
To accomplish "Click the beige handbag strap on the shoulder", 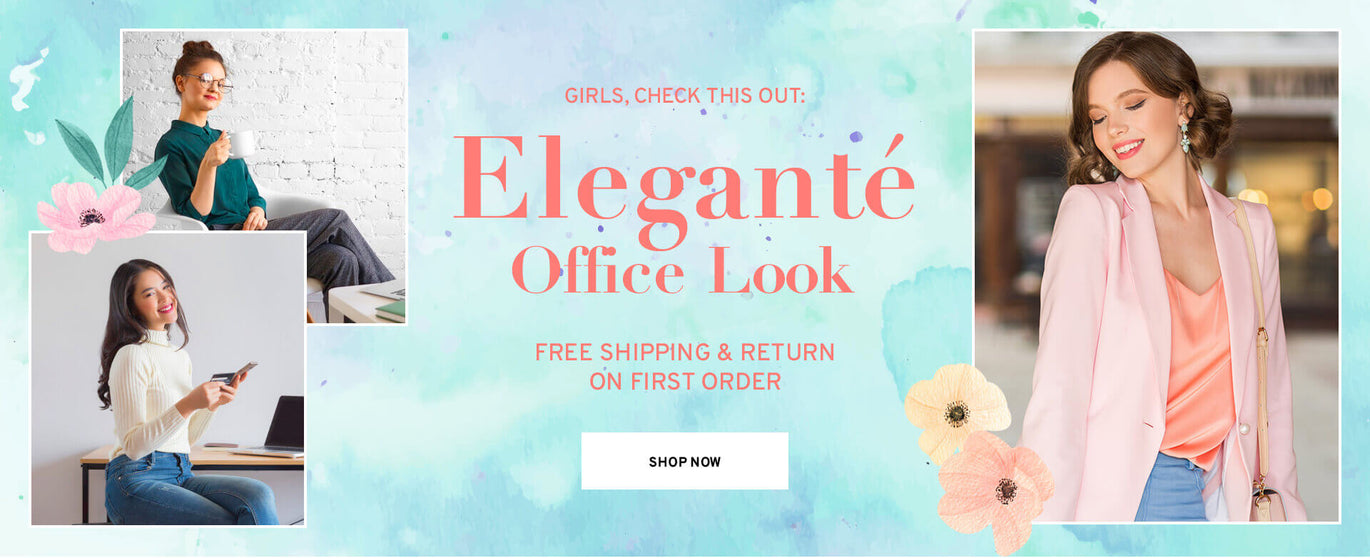I will pyautogui.click(x=1252, y=340).
